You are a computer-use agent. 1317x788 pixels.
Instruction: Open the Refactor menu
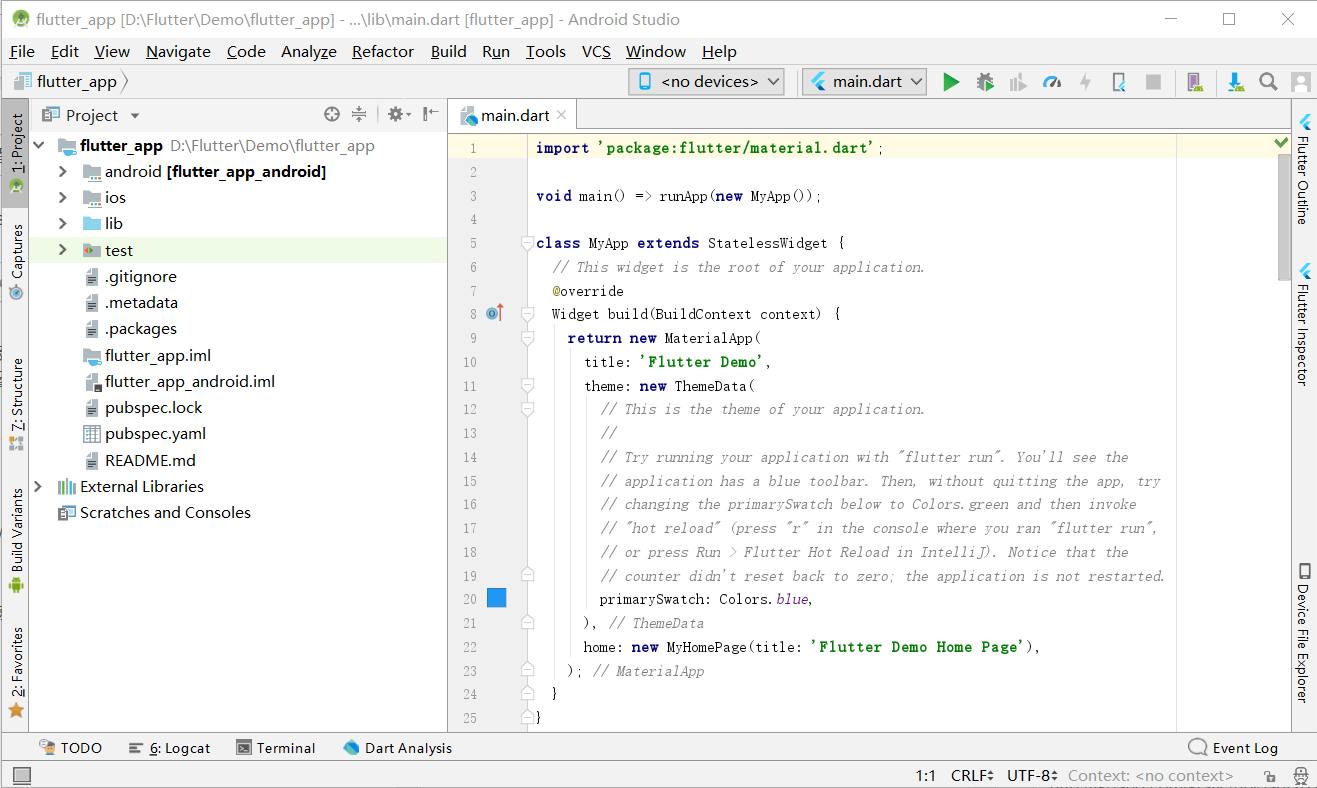coord(383,52)
